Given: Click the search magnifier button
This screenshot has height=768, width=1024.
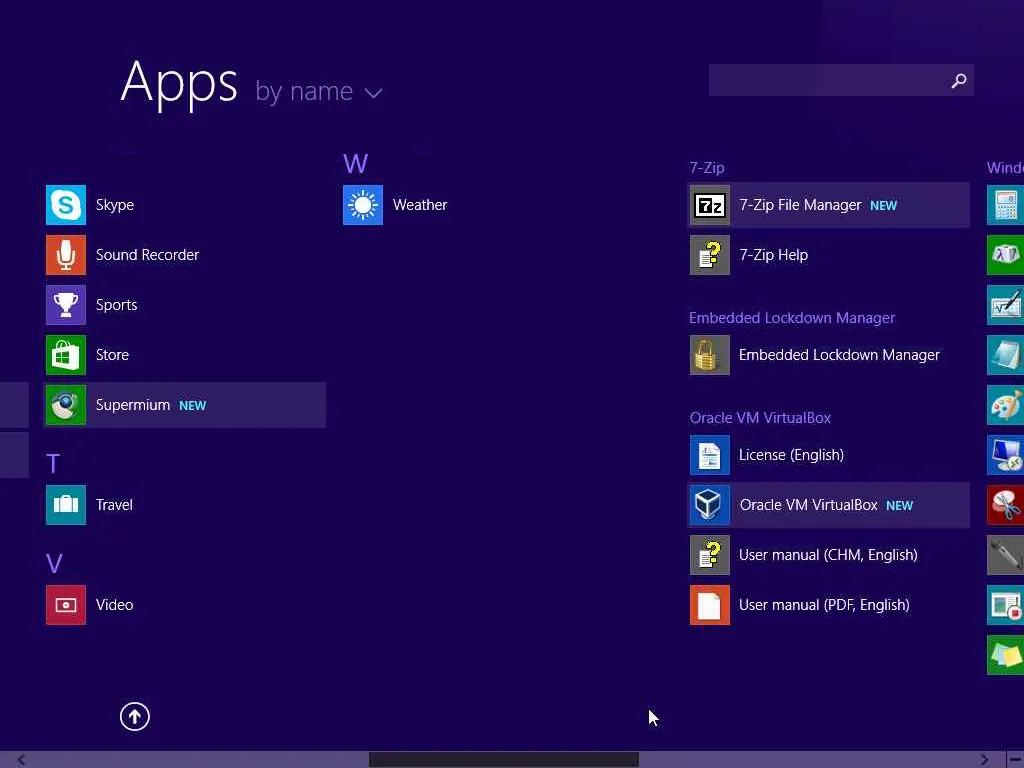Looking at the screenshot, I should 959,80.
